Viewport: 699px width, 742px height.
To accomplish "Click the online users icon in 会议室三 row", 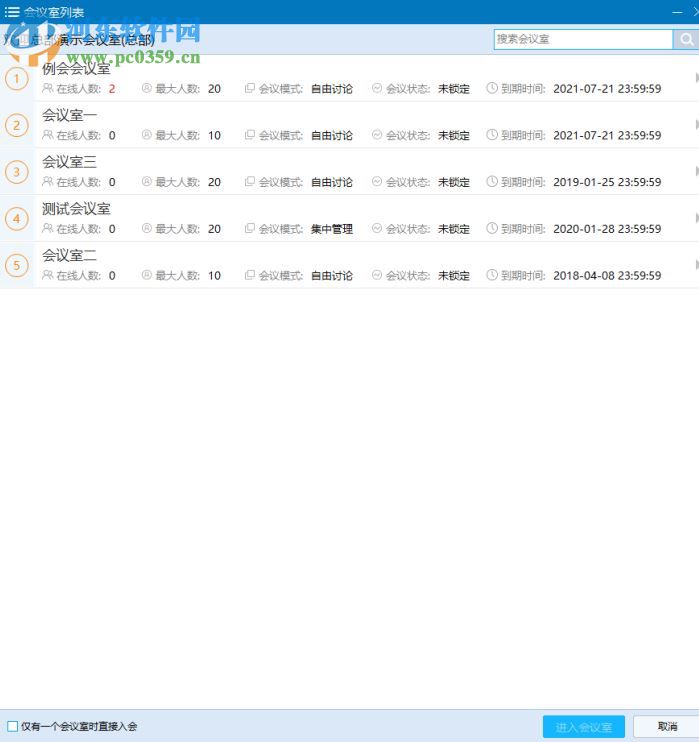I will pos(47,181).
